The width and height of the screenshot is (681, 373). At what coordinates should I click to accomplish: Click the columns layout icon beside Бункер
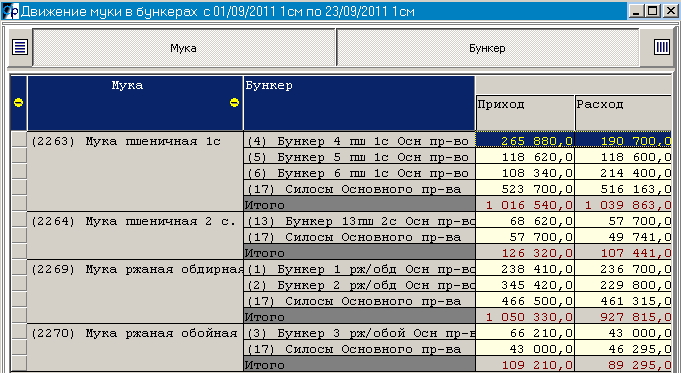pos(661,47)
